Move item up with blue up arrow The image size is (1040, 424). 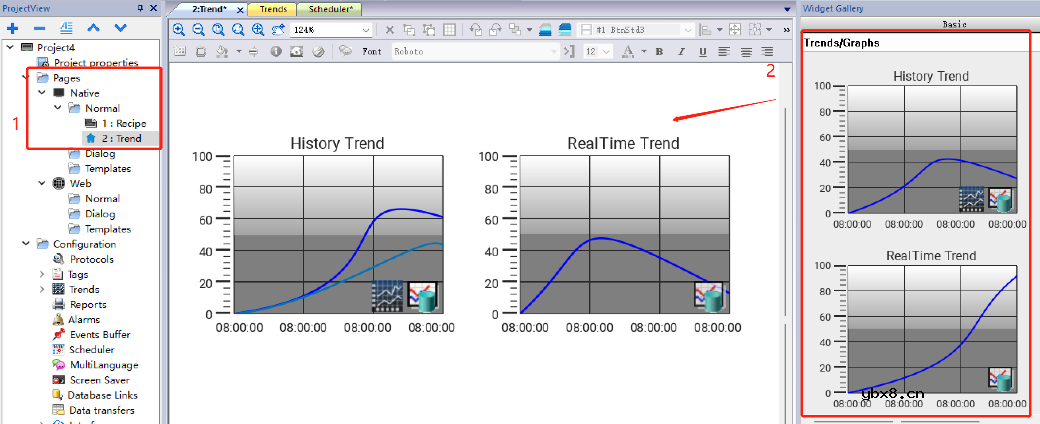click(94, 28)
